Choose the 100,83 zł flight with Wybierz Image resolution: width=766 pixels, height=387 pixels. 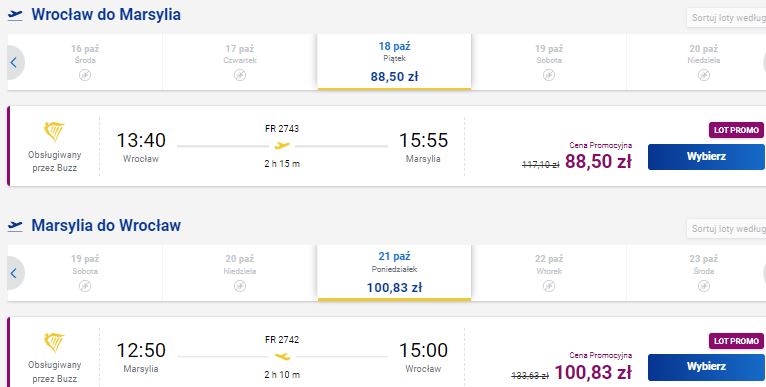point(706,367)
